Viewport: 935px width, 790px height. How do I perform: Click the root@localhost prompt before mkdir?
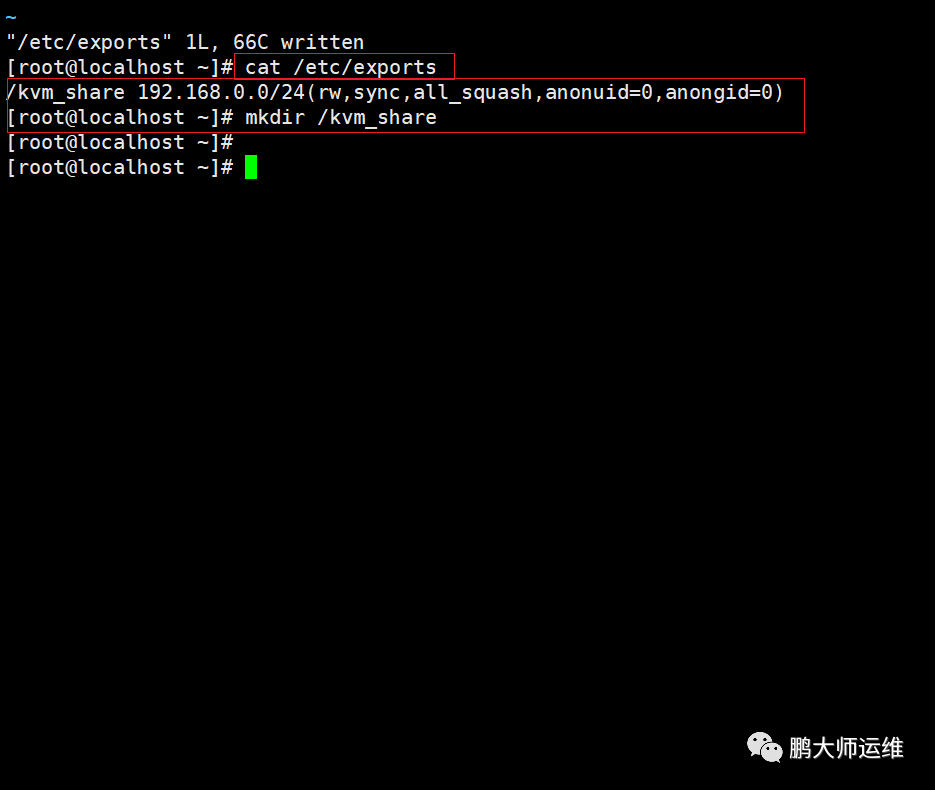pyautogui.click(x=119, y=117)
